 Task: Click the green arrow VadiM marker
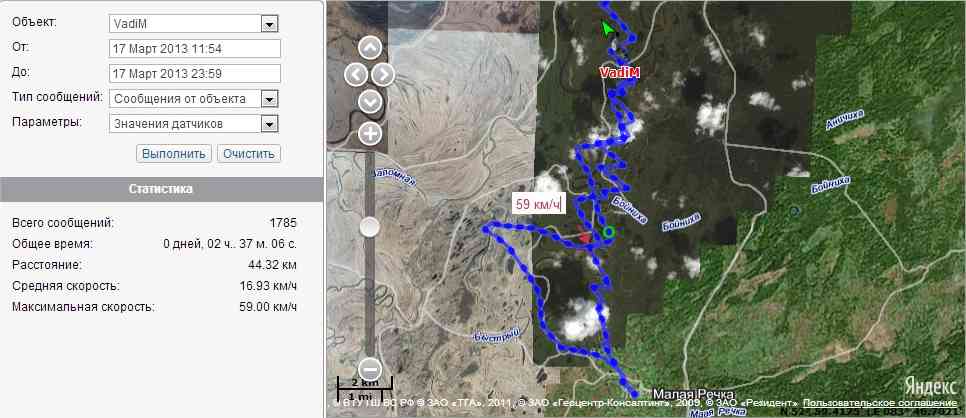[x=608, y=28]
